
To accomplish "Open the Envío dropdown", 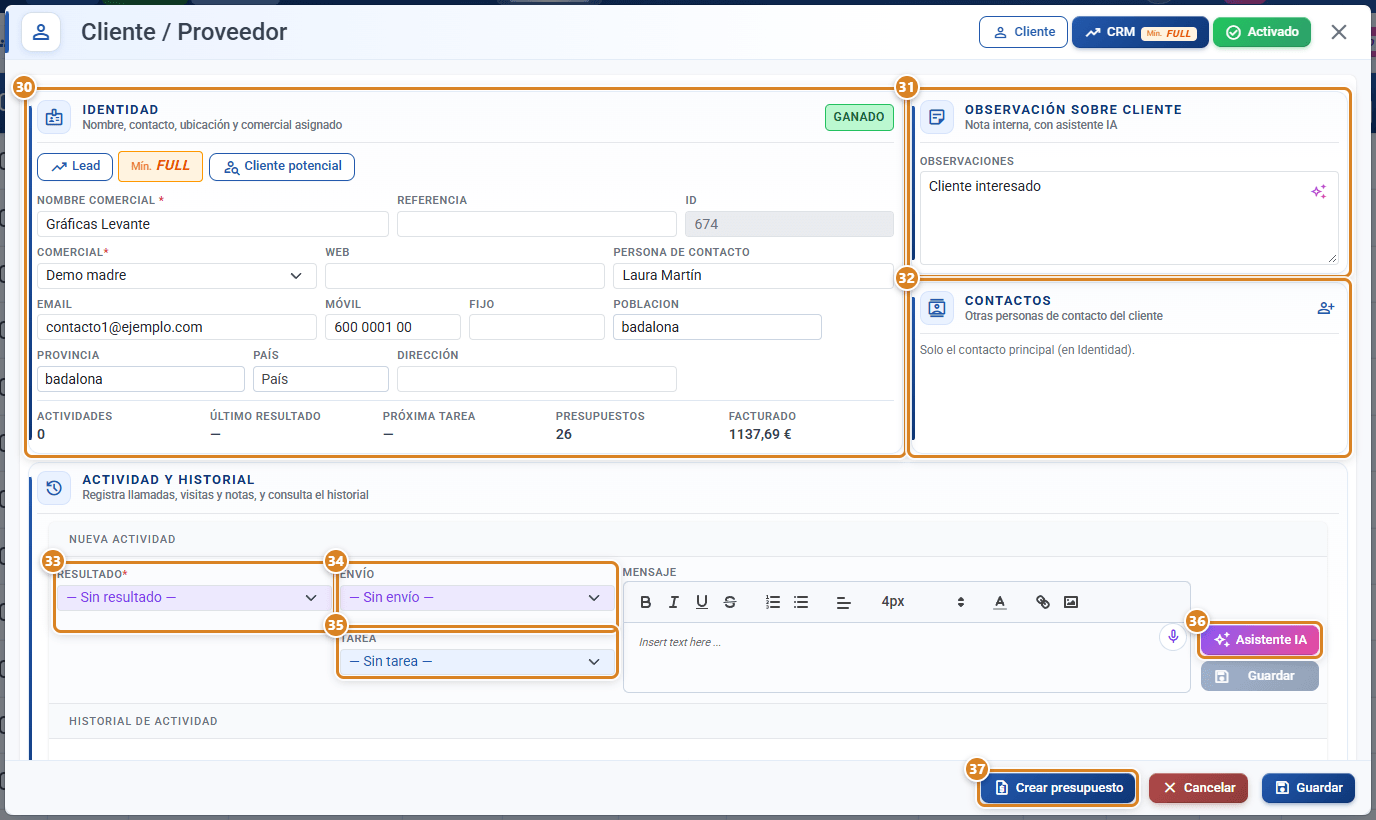I will click(x=477, y=598).
